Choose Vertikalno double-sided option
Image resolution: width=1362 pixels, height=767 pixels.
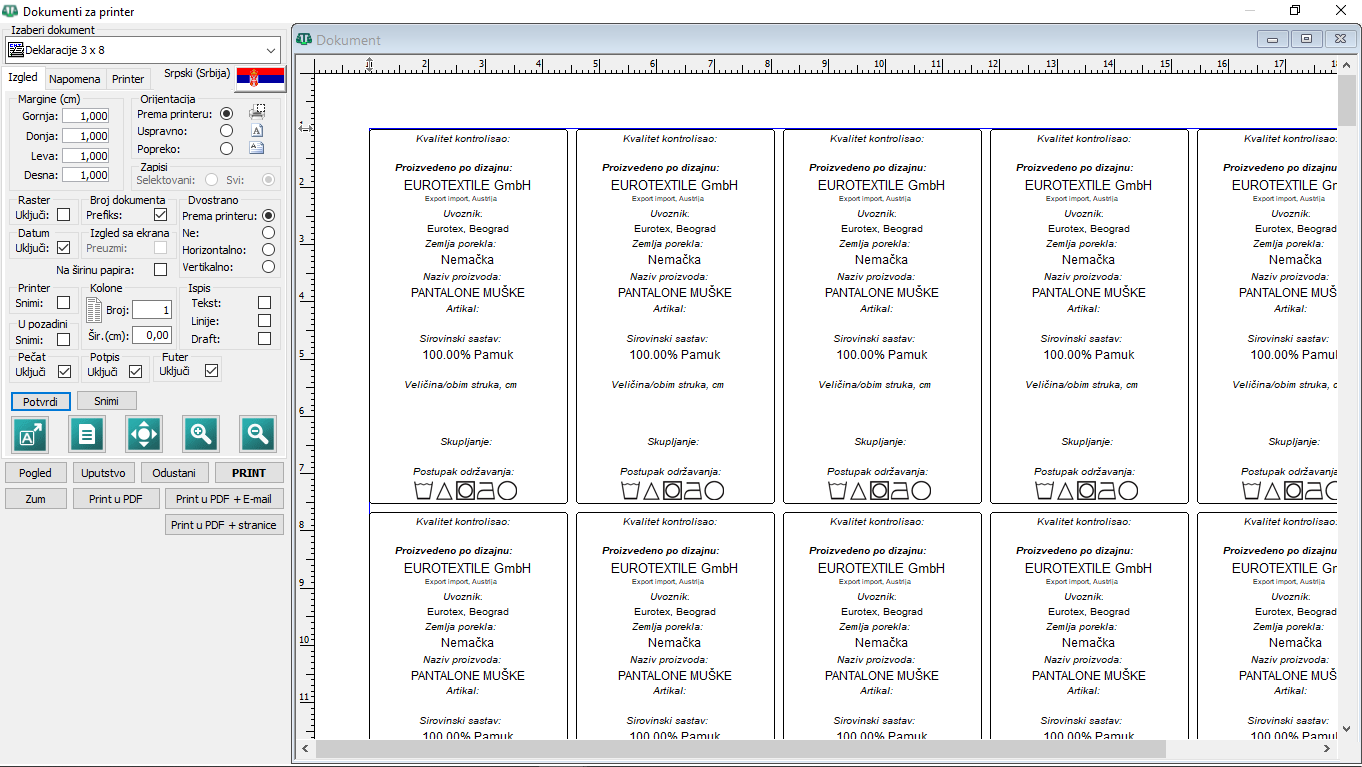268,267
